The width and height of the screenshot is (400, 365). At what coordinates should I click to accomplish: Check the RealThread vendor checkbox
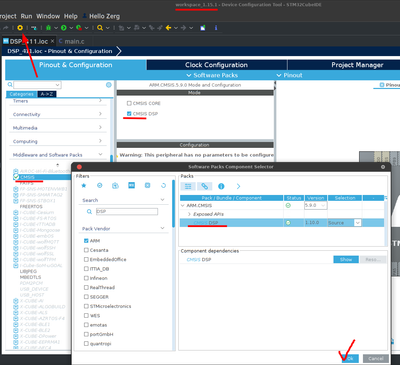86,287
